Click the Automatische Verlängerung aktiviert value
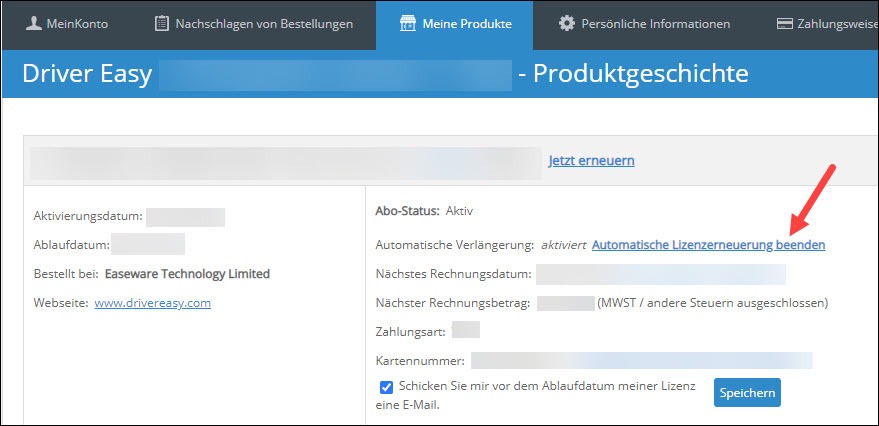This screenshot has width=879, height=426. [563, 245]
